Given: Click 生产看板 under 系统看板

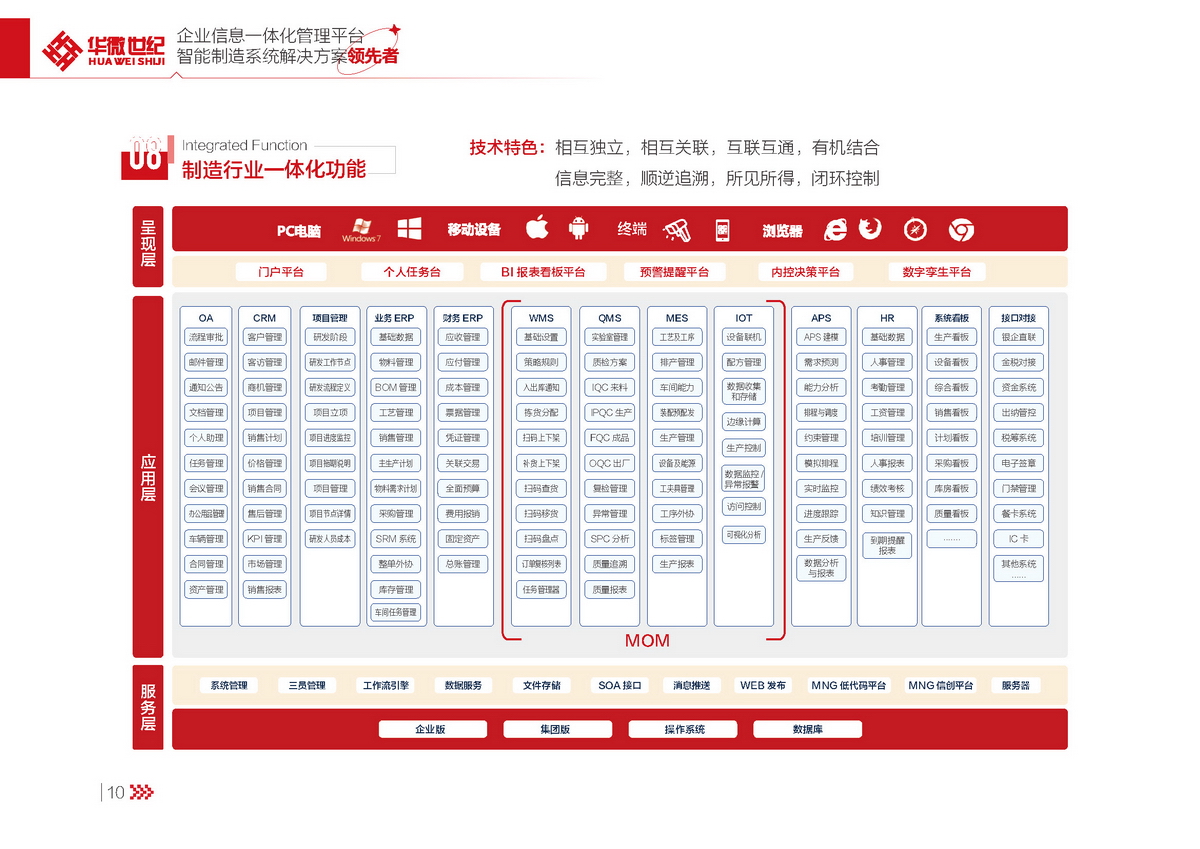Looking at the screenshot, I should click(x=951, y=337).
